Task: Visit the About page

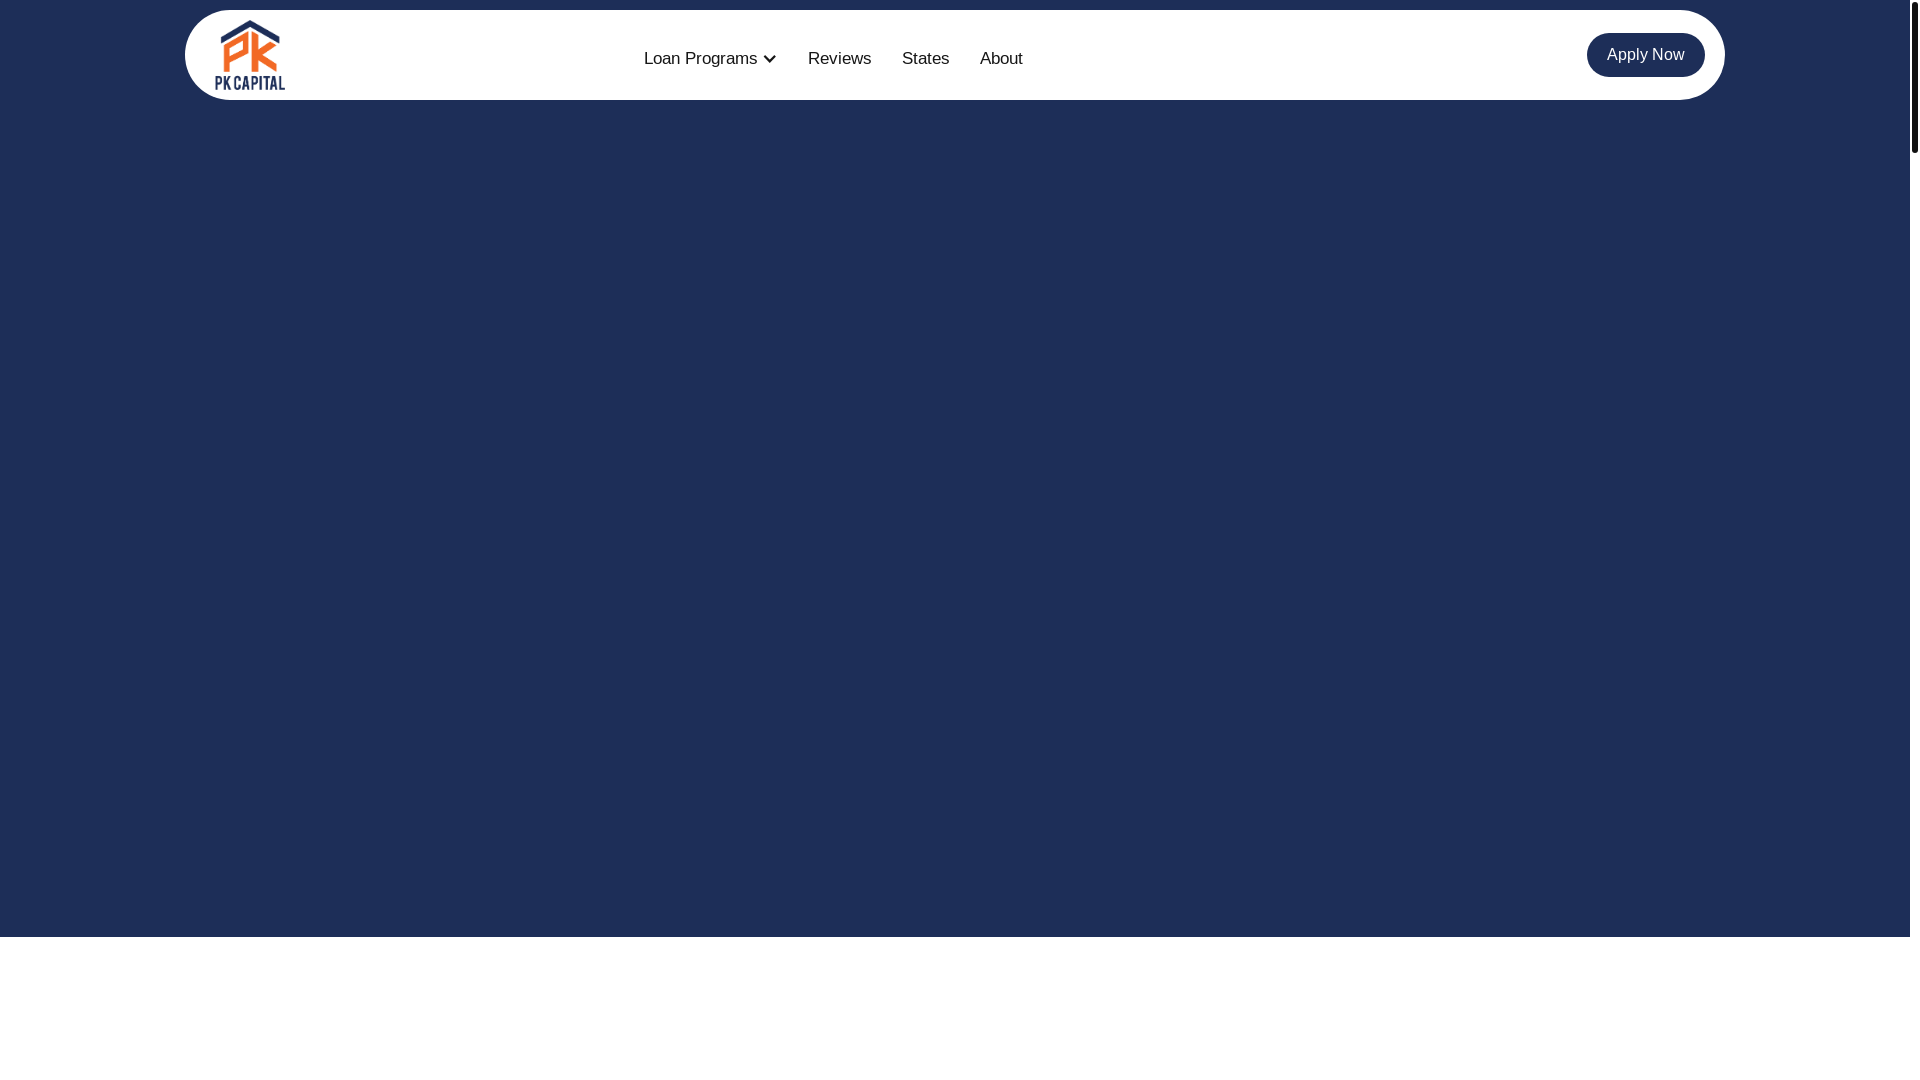Action: 1001,59
